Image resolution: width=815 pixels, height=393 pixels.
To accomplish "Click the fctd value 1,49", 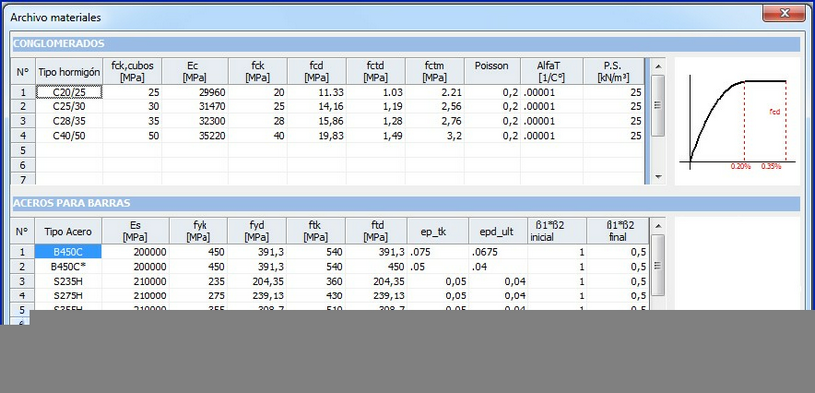I will coord(392,136).
